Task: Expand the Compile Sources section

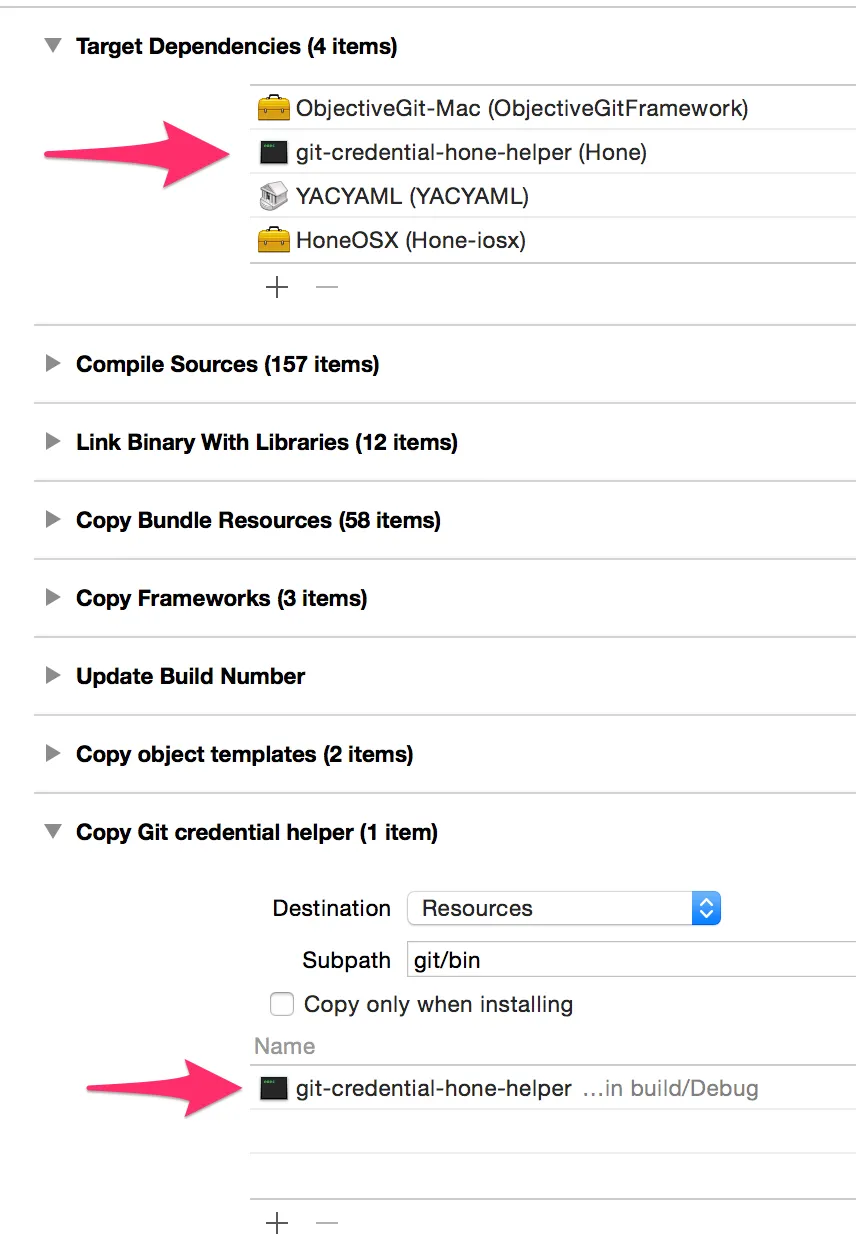Action: 53,364
